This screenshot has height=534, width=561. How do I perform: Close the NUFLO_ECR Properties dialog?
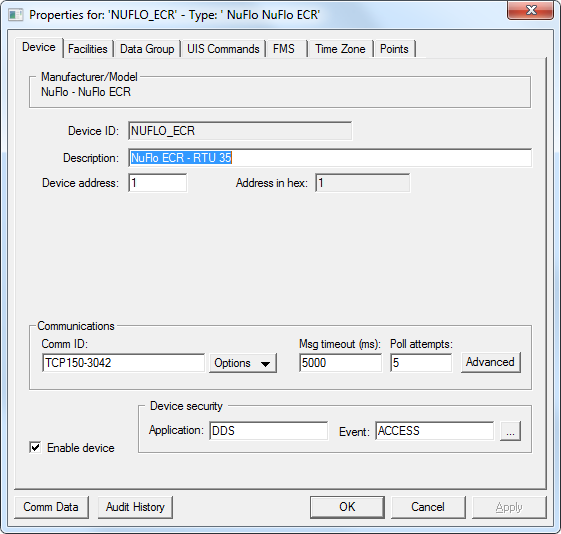[531, 10]
